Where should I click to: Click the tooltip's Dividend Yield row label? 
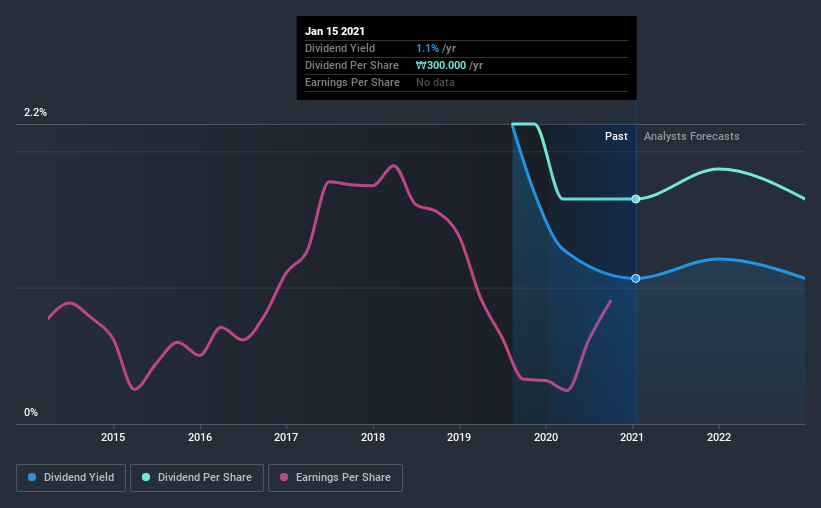point(340,48)
